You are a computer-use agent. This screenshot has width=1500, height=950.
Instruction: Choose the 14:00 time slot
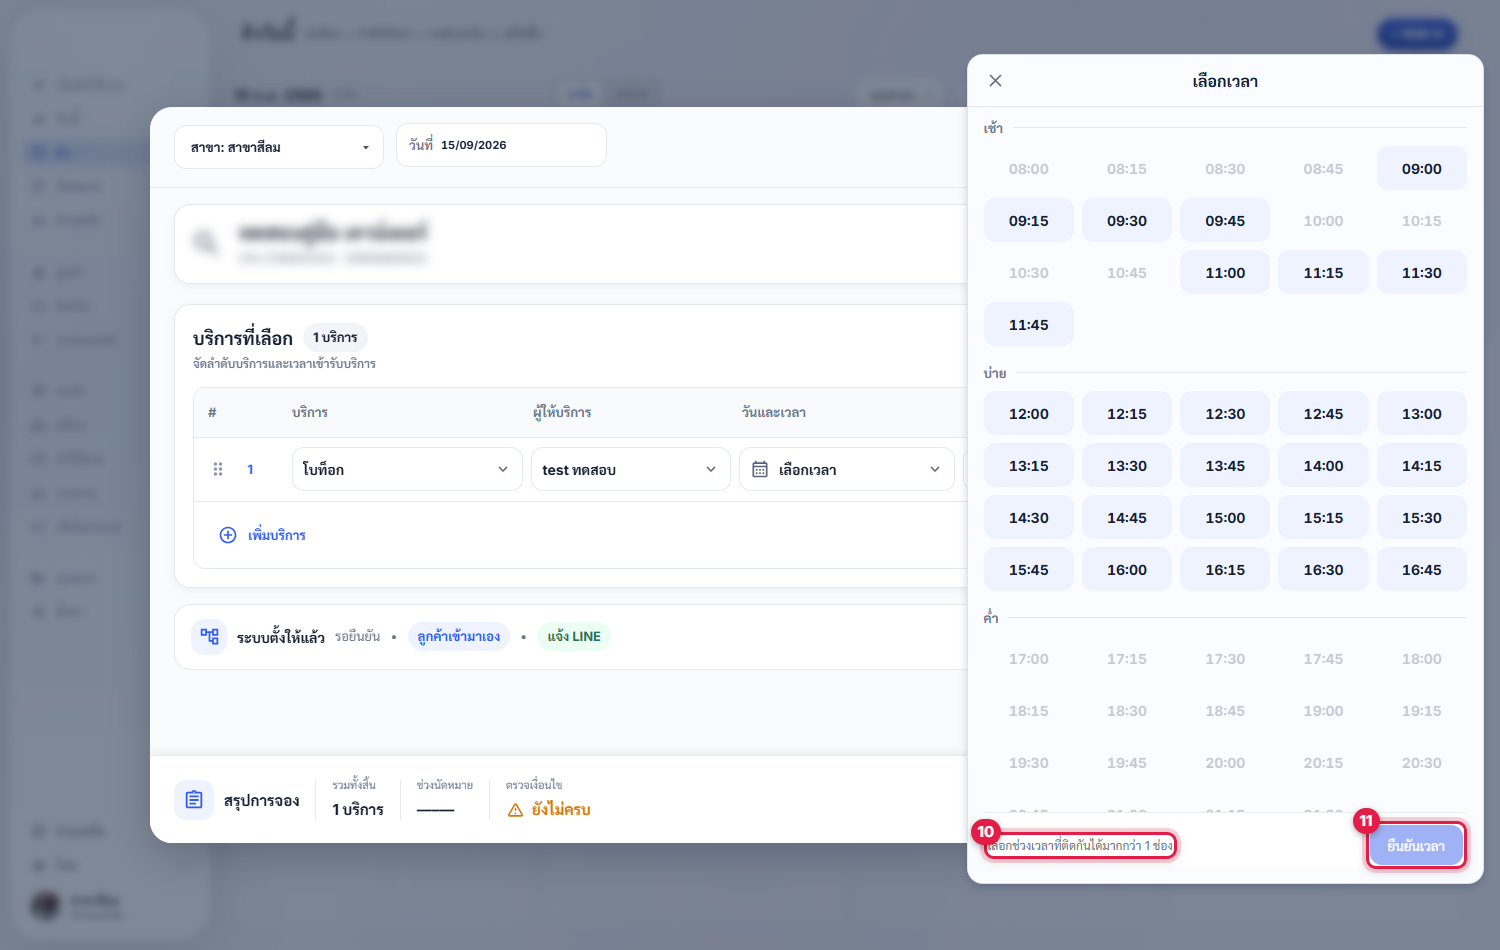(x=1323, y=466)
